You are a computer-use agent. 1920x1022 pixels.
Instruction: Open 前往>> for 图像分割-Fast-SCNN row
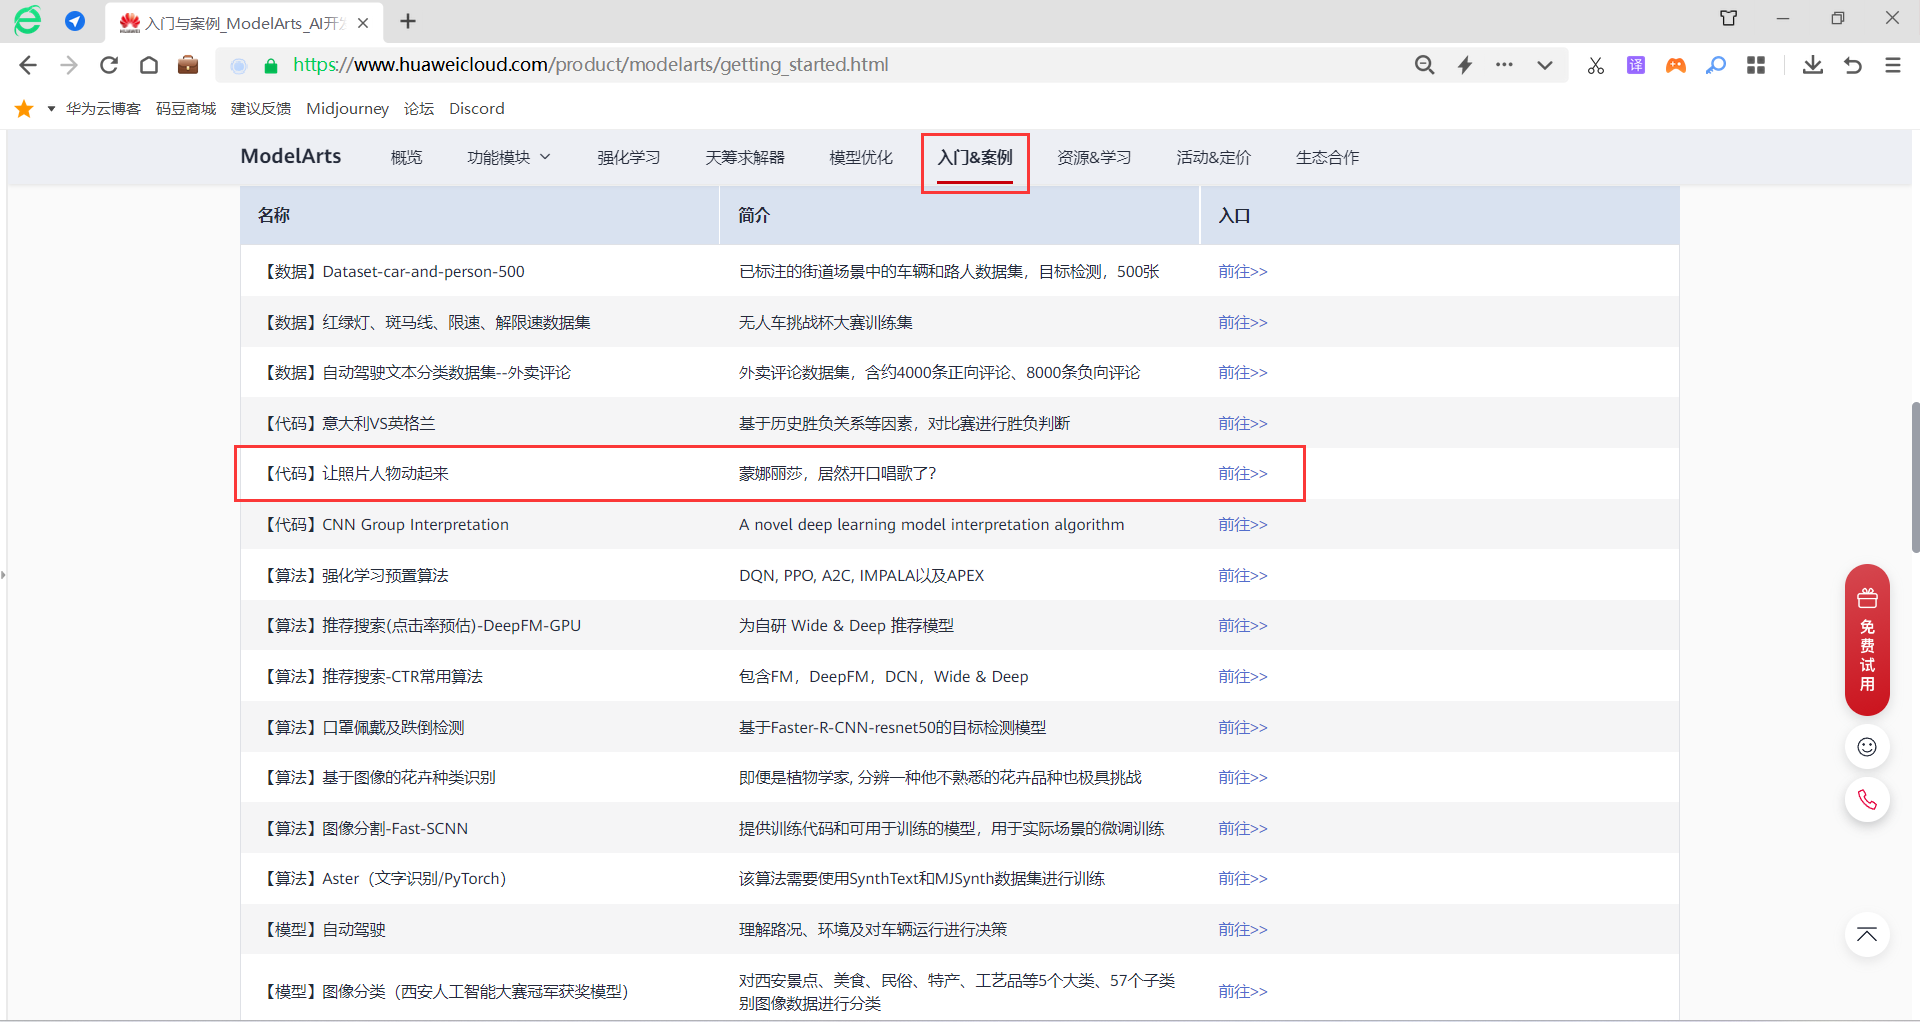click(x=1243, y=828)
